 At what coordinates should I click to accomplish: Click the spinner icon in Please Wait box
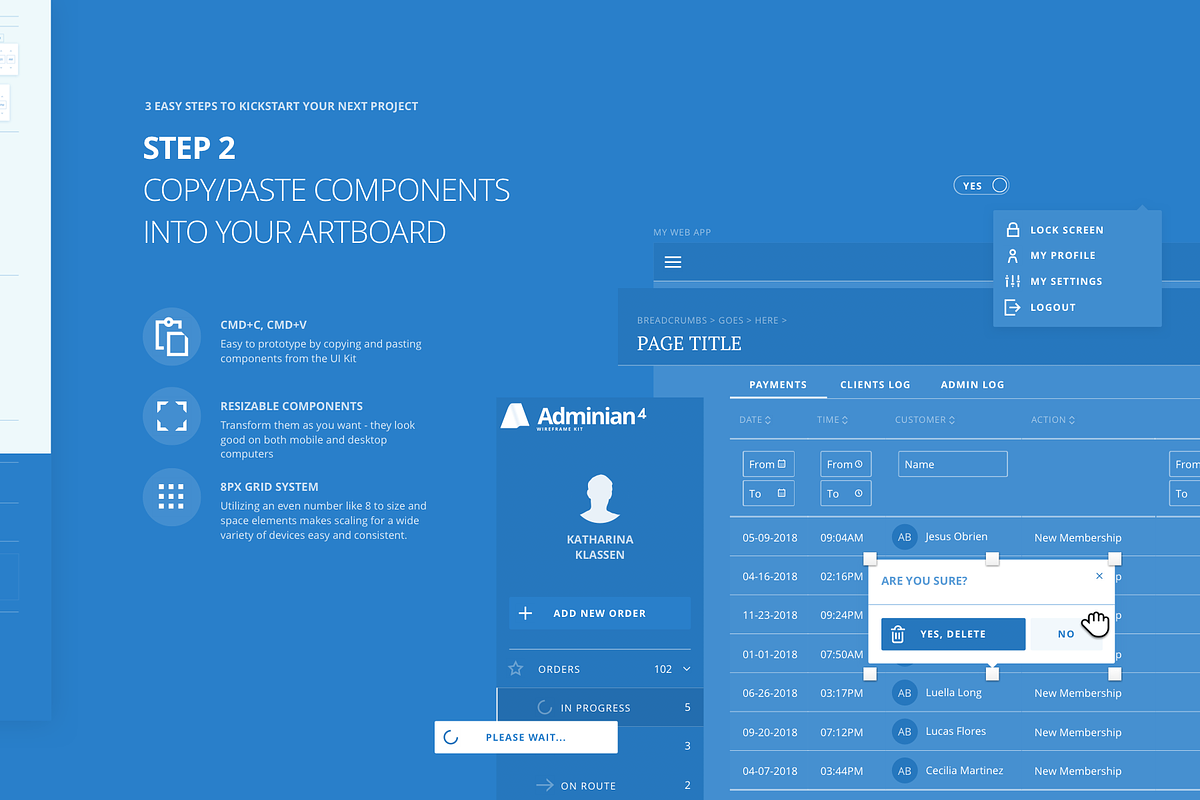(451, 737)
